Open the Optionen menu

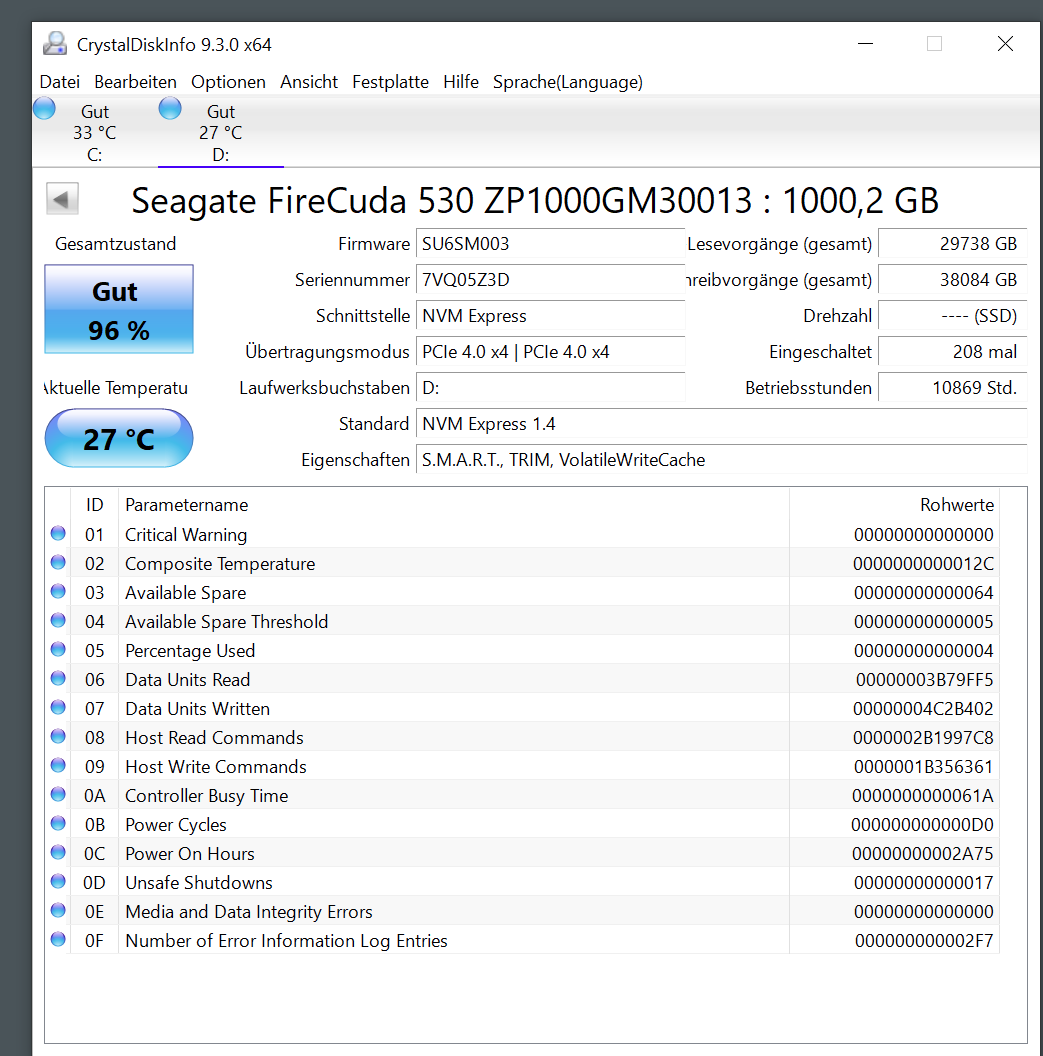pos(228,82)
